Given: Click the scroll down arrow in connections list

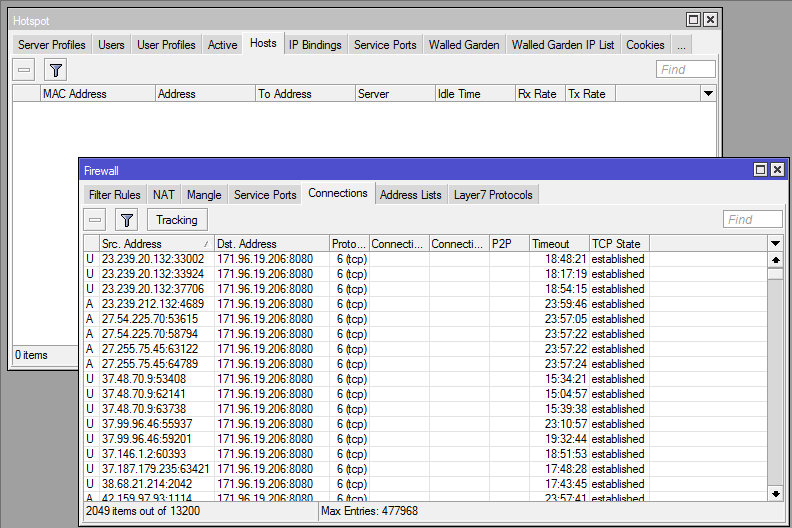Looking at the screenshot, I should pyautogui.click(x=775, y=493).
